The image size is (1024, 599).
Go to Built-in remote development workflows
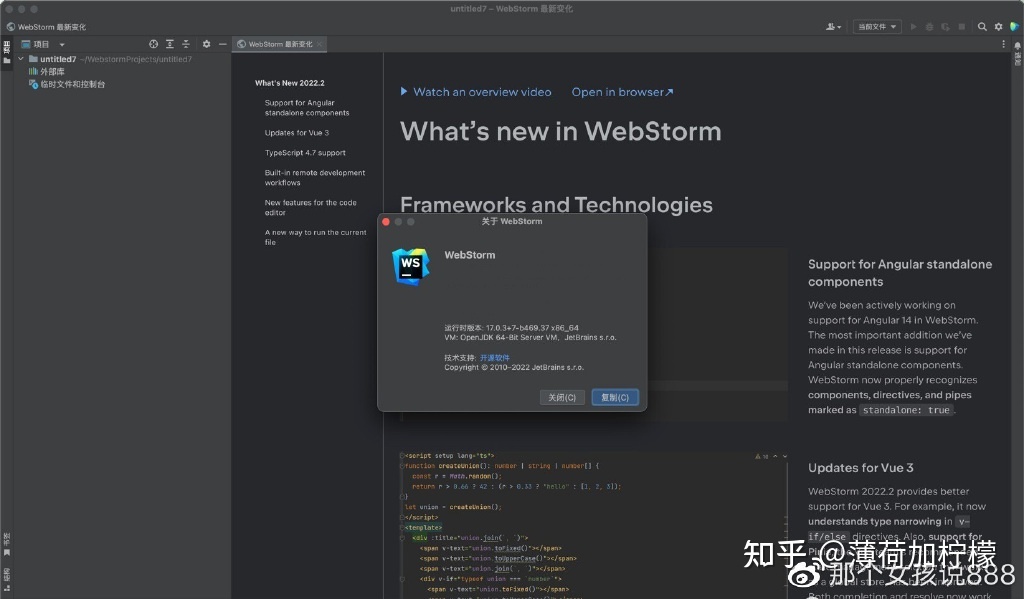click(315, 178)
